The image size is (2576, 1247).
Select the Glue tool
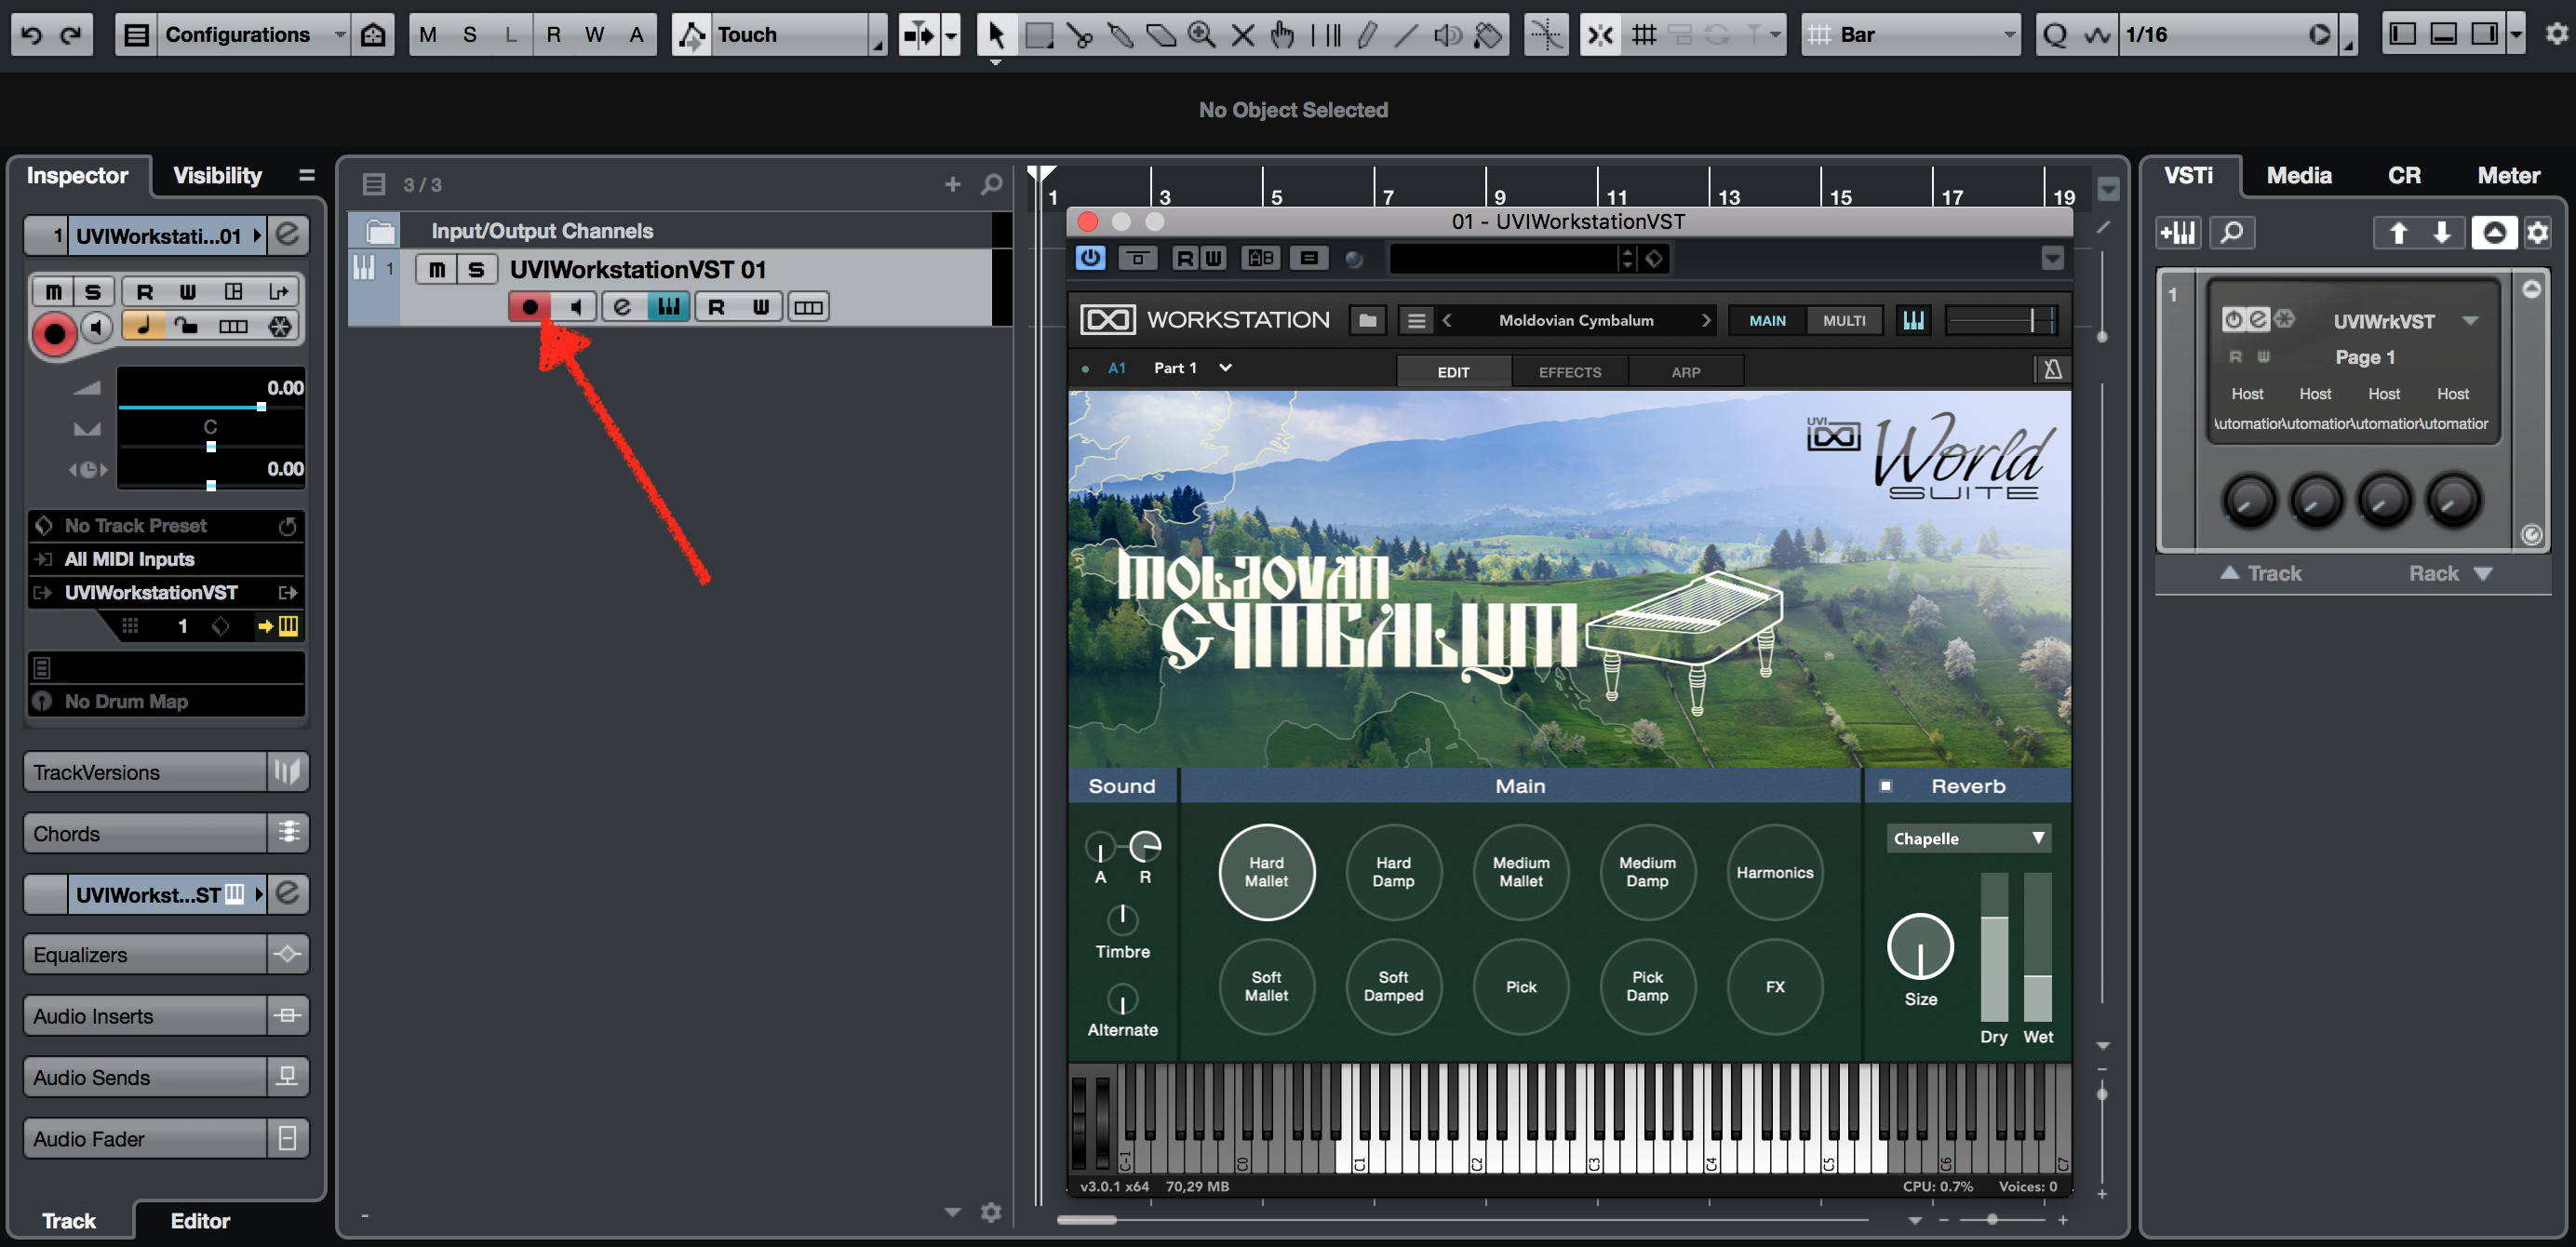1121,35
